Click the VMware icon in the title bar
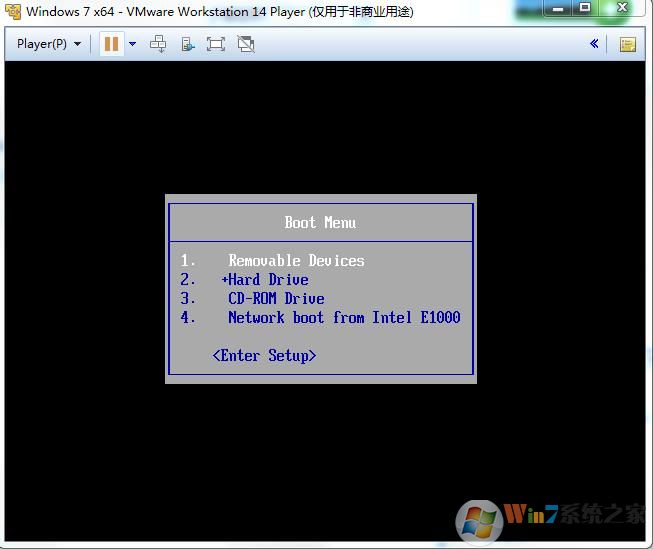653x549 pixels. (x=12, y=11)
